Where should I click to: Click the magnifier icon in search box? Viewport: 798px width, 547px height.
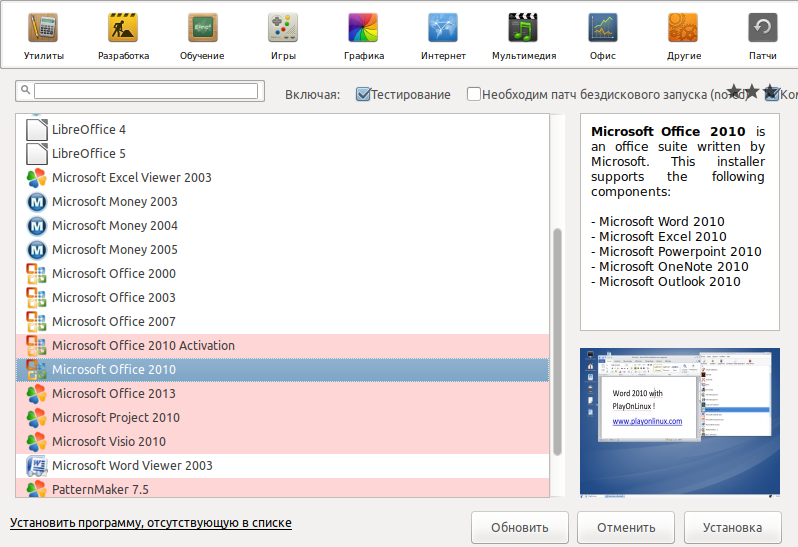(x=25, y=90)
